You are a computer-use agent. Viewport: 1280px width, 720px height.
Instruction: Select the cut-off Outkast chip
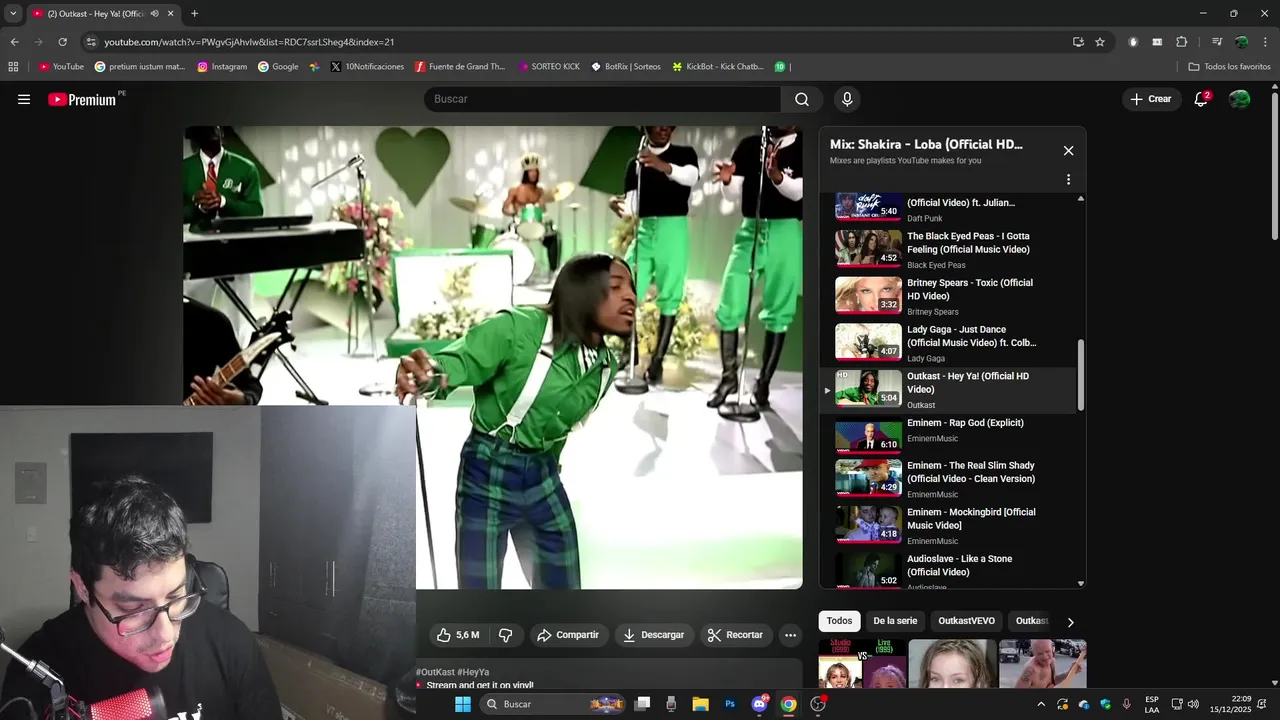pos(1031,621)
